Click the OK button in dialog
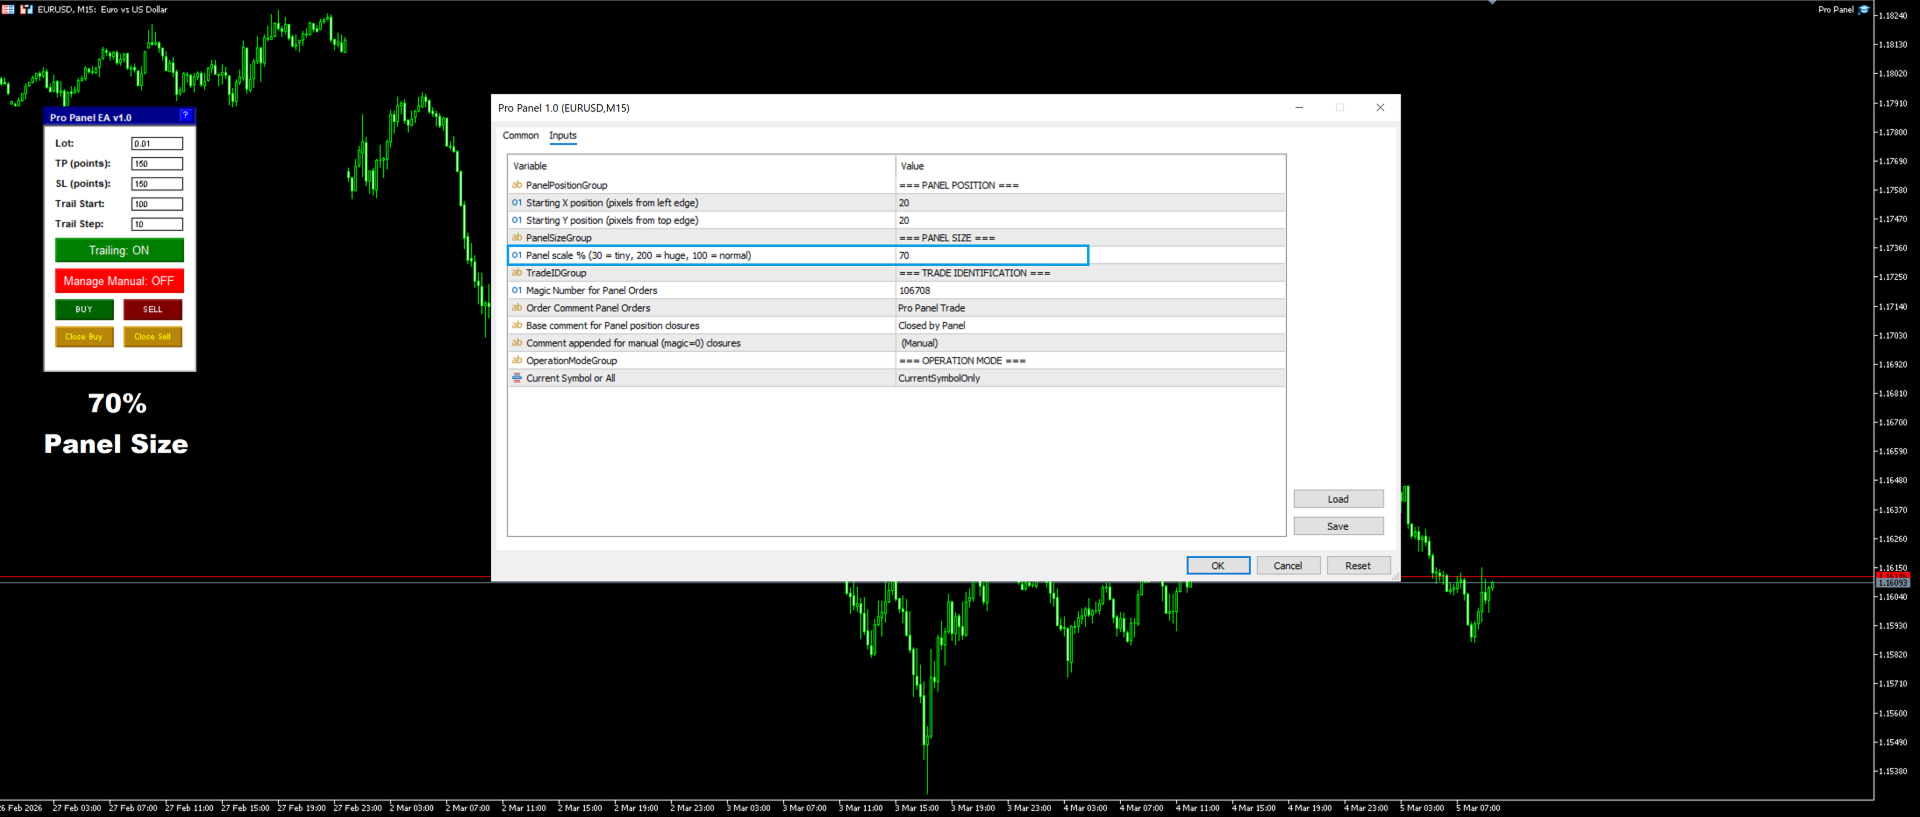This screenshot has height=817, width=1920. click(x=1218, y=566)
